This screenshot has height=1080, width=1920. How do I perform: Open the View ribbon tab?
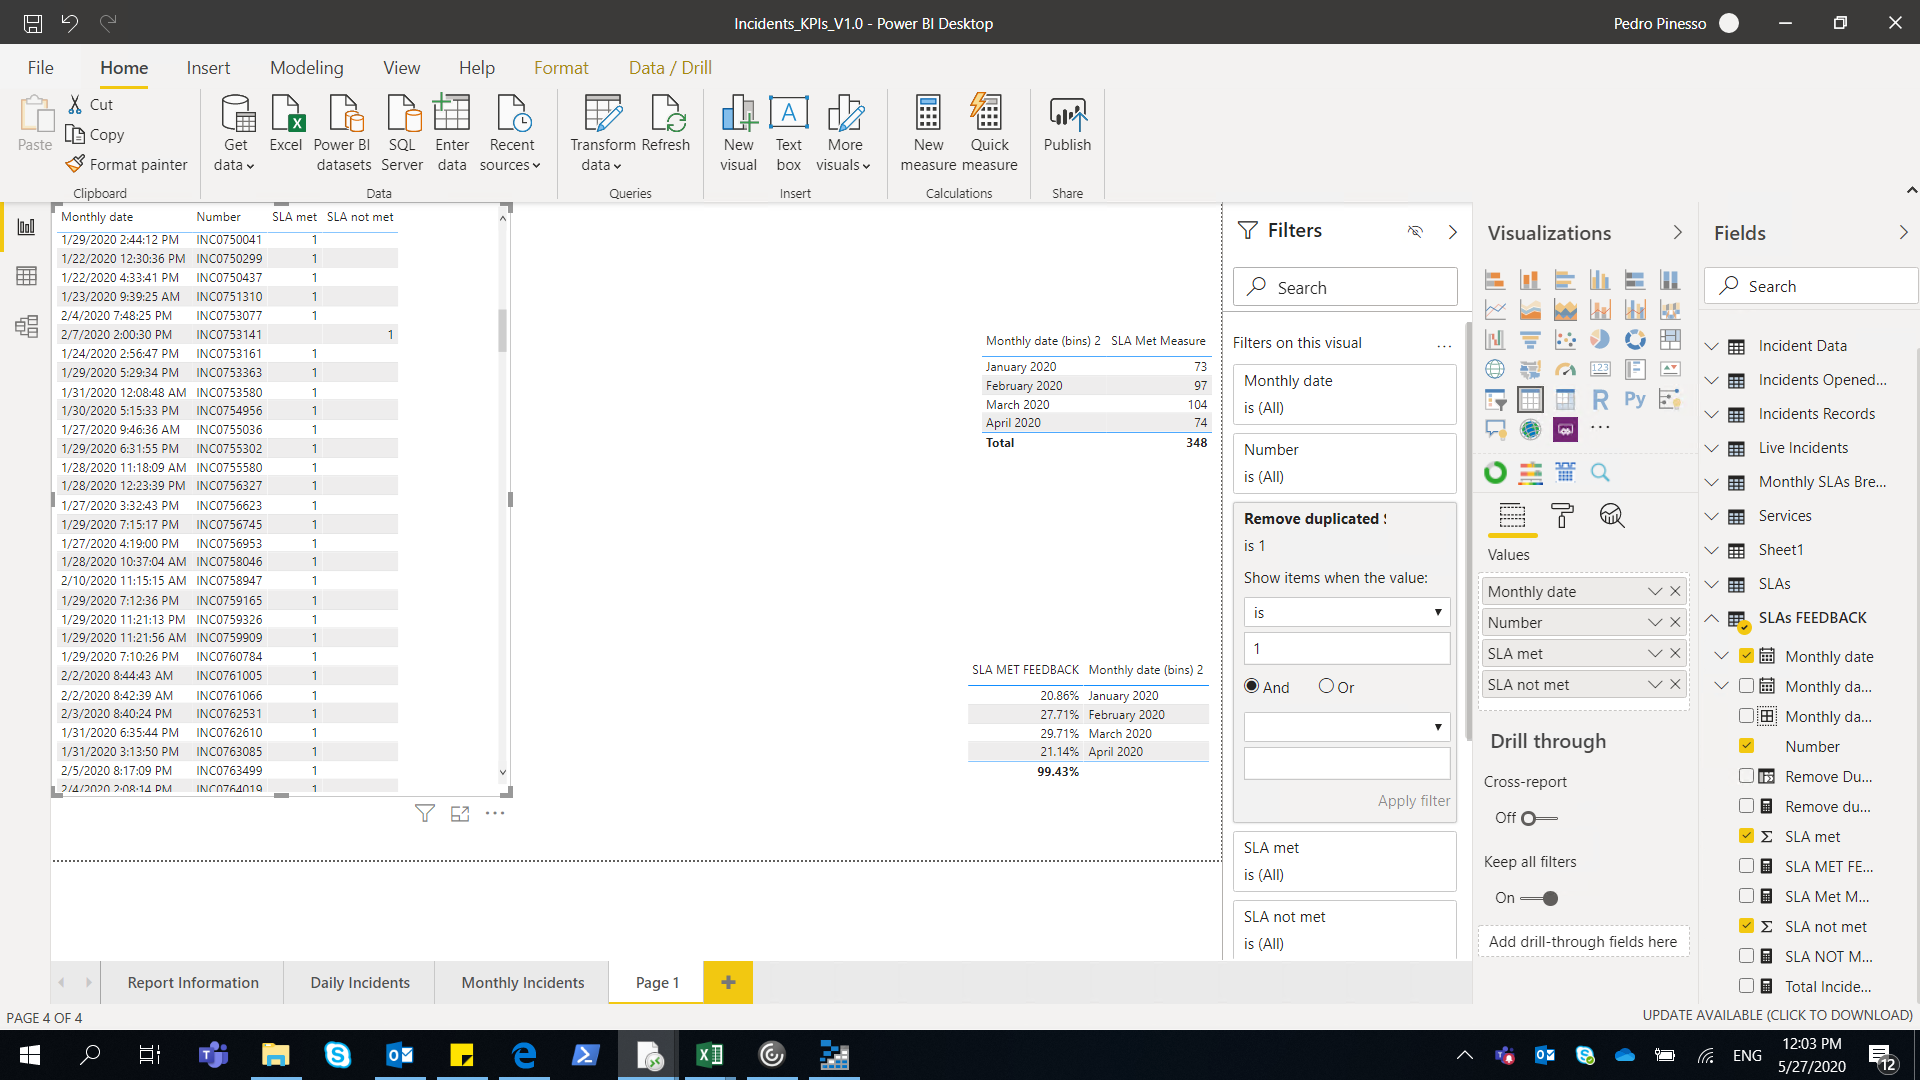(x=402, y=68)
